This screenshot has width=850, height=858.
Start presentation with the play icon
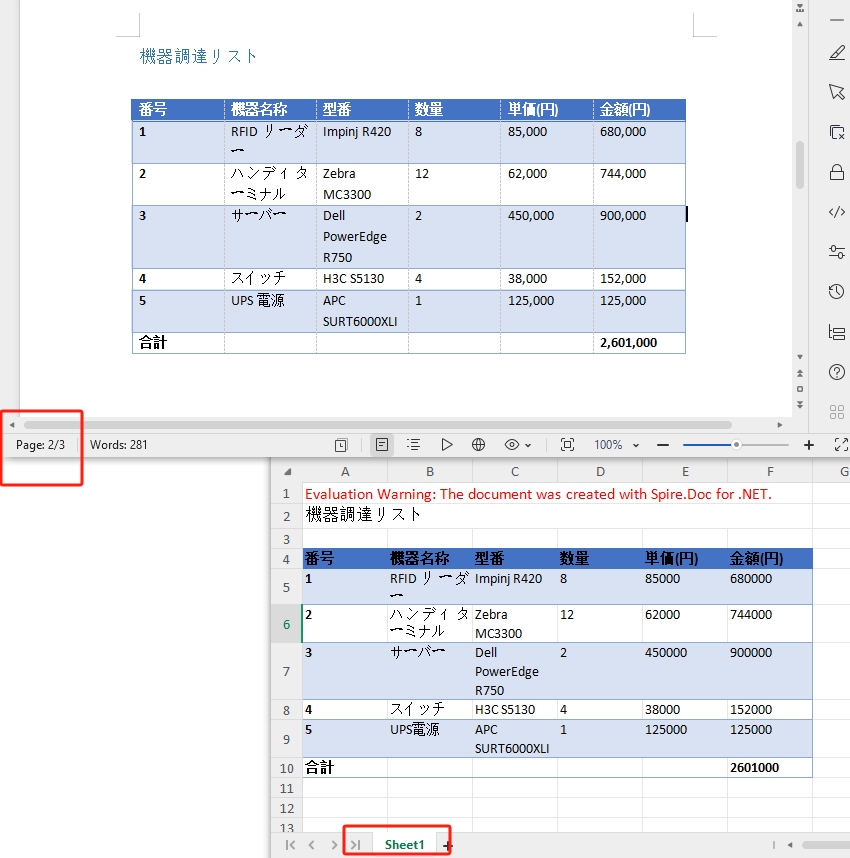click(x=447, y=444)
